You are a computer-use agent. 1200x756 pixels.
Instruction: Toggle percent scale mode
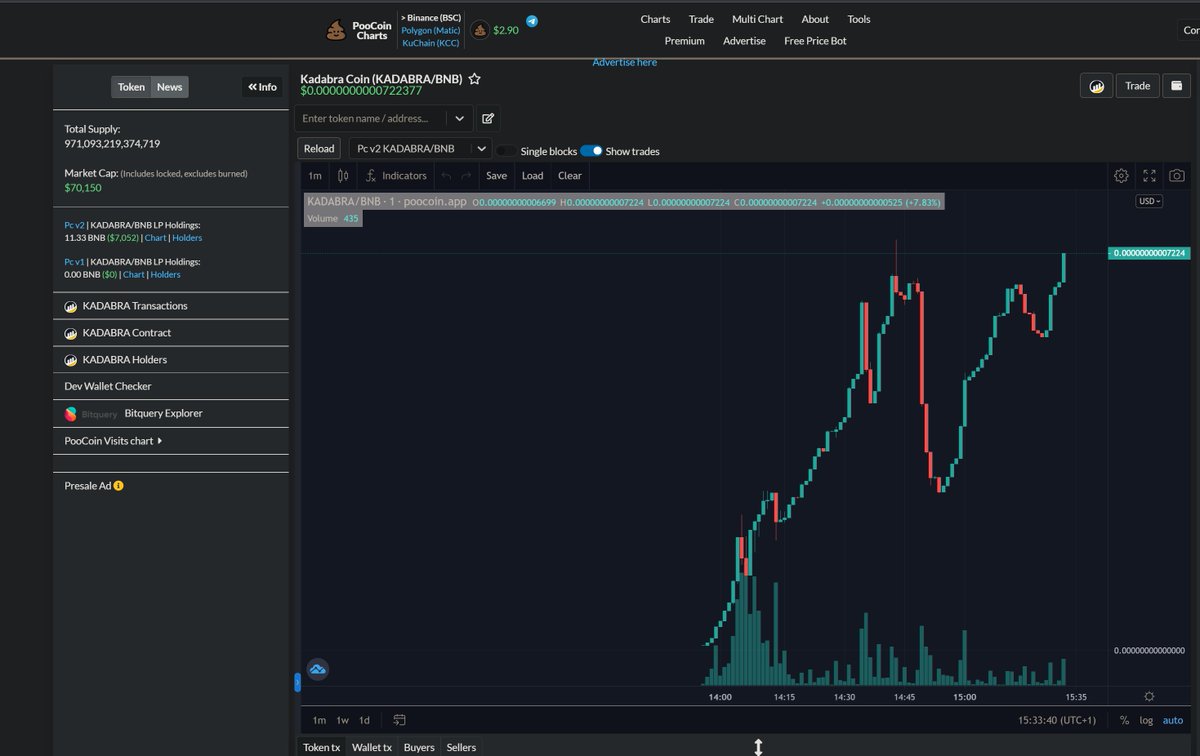point(1124,720)
